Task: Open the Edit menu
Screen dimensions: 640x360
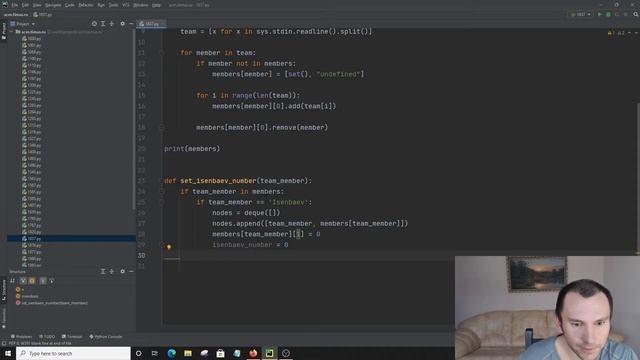Action: click(x=25, y=5)
